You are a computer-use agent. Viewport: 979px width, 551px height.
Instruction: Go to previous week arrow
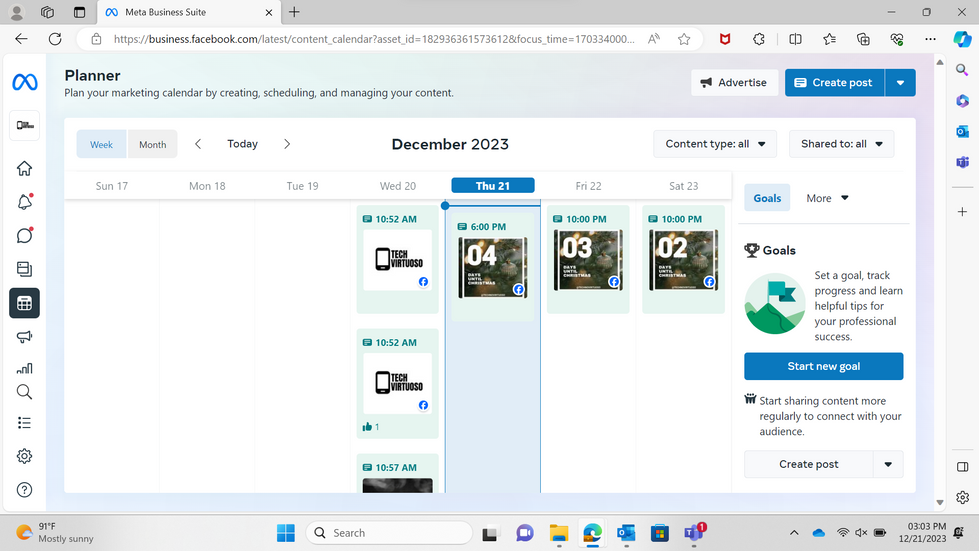click(198, 144)
